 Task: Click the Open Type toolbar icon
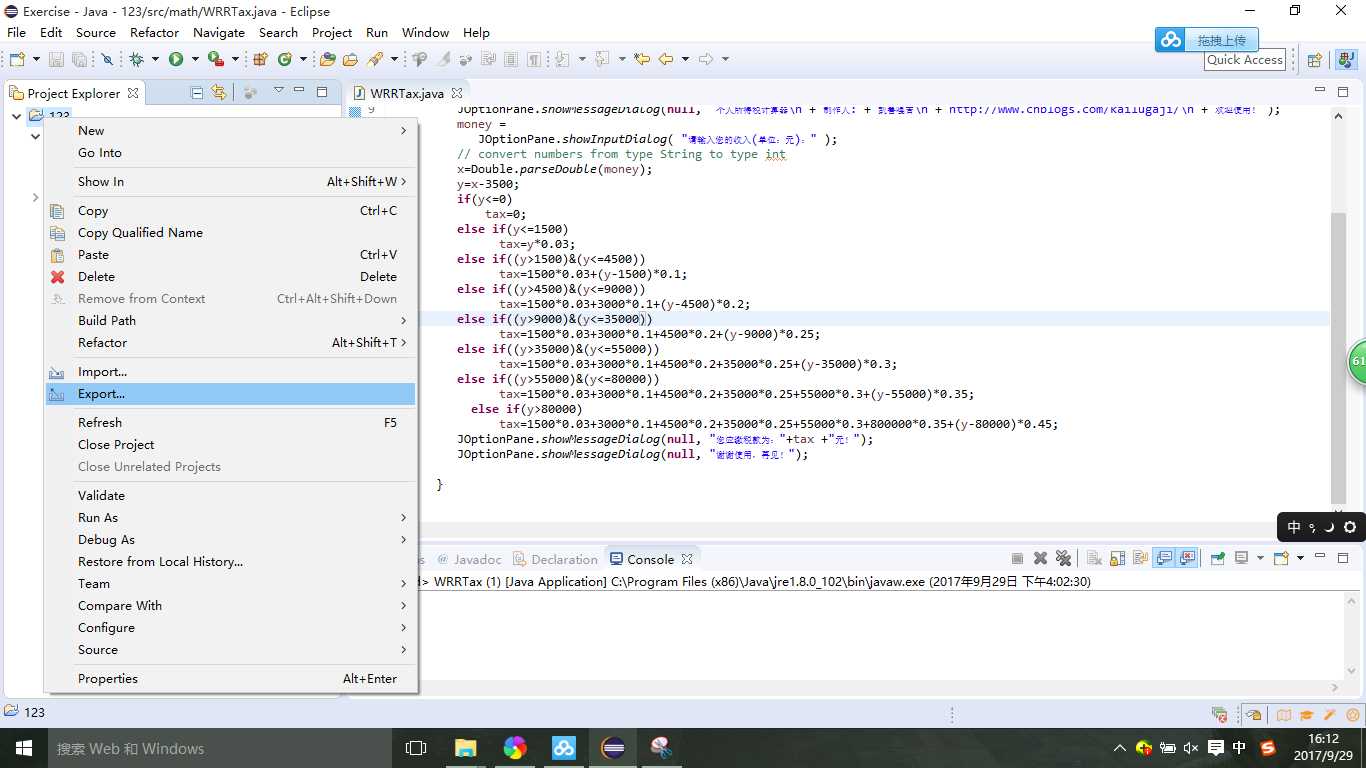pyautogui.click(x=327, y=59)
